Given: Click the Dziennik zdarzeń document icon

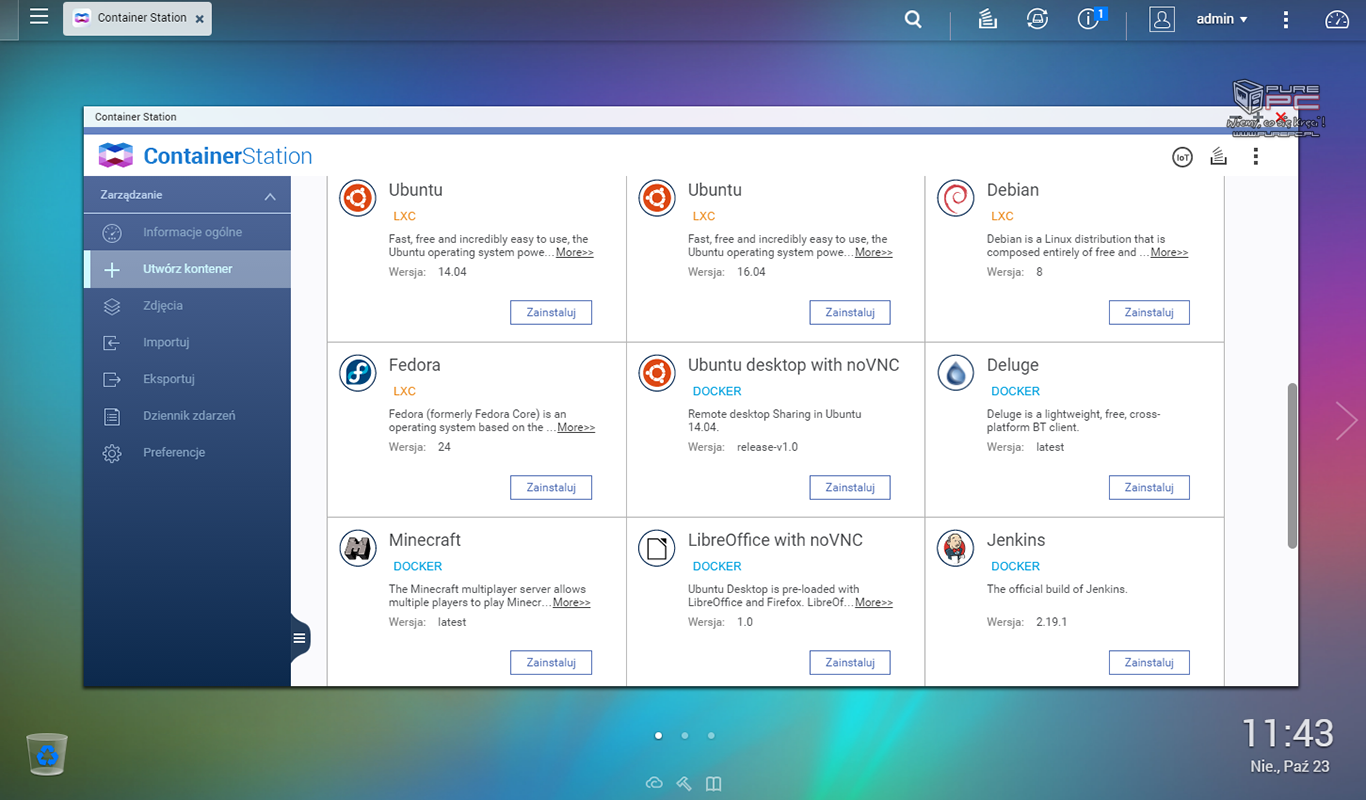Looking at the screenshot, I should [x=112, y=416].
